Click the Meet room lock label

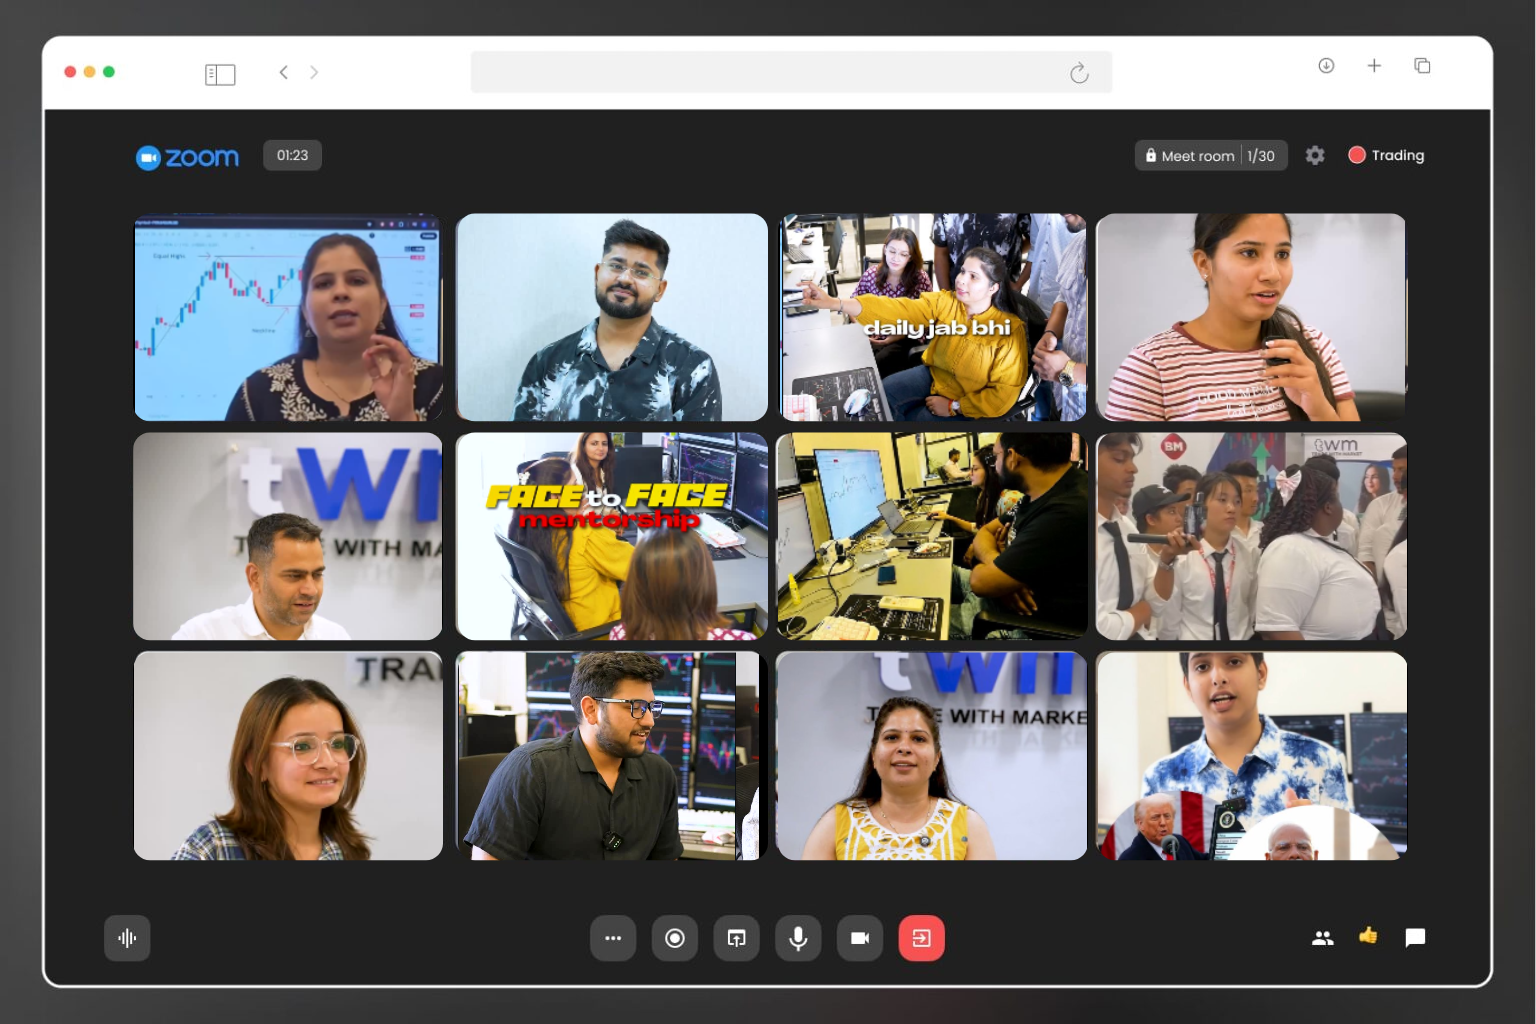tap(1190, 156)
